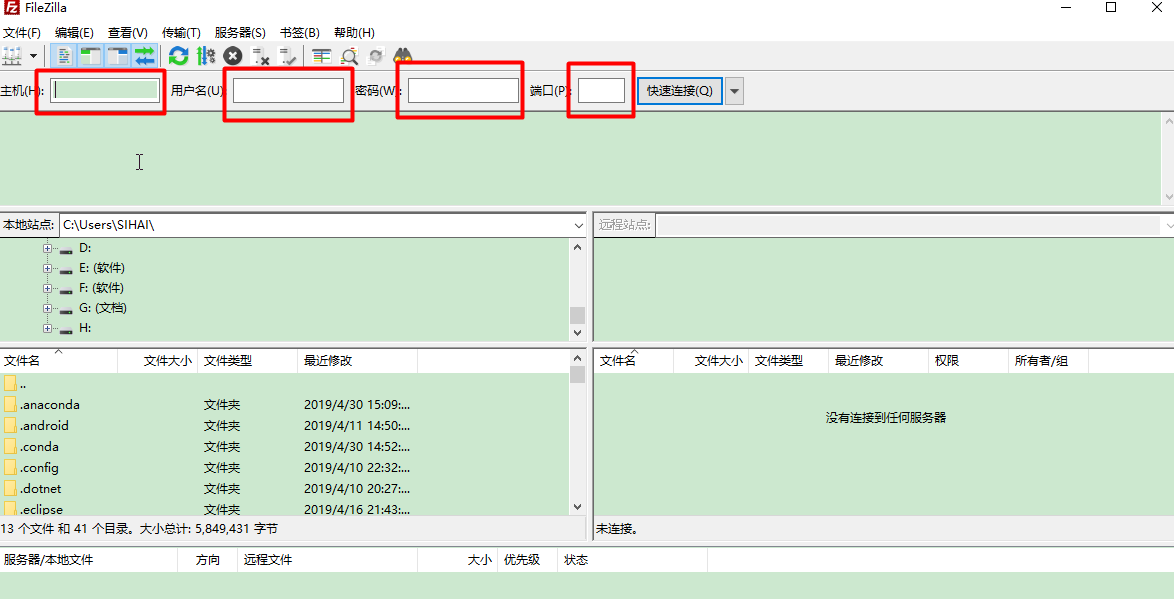Toggle transfer queue display
The image size is (1174, 599).
(145, 55)
